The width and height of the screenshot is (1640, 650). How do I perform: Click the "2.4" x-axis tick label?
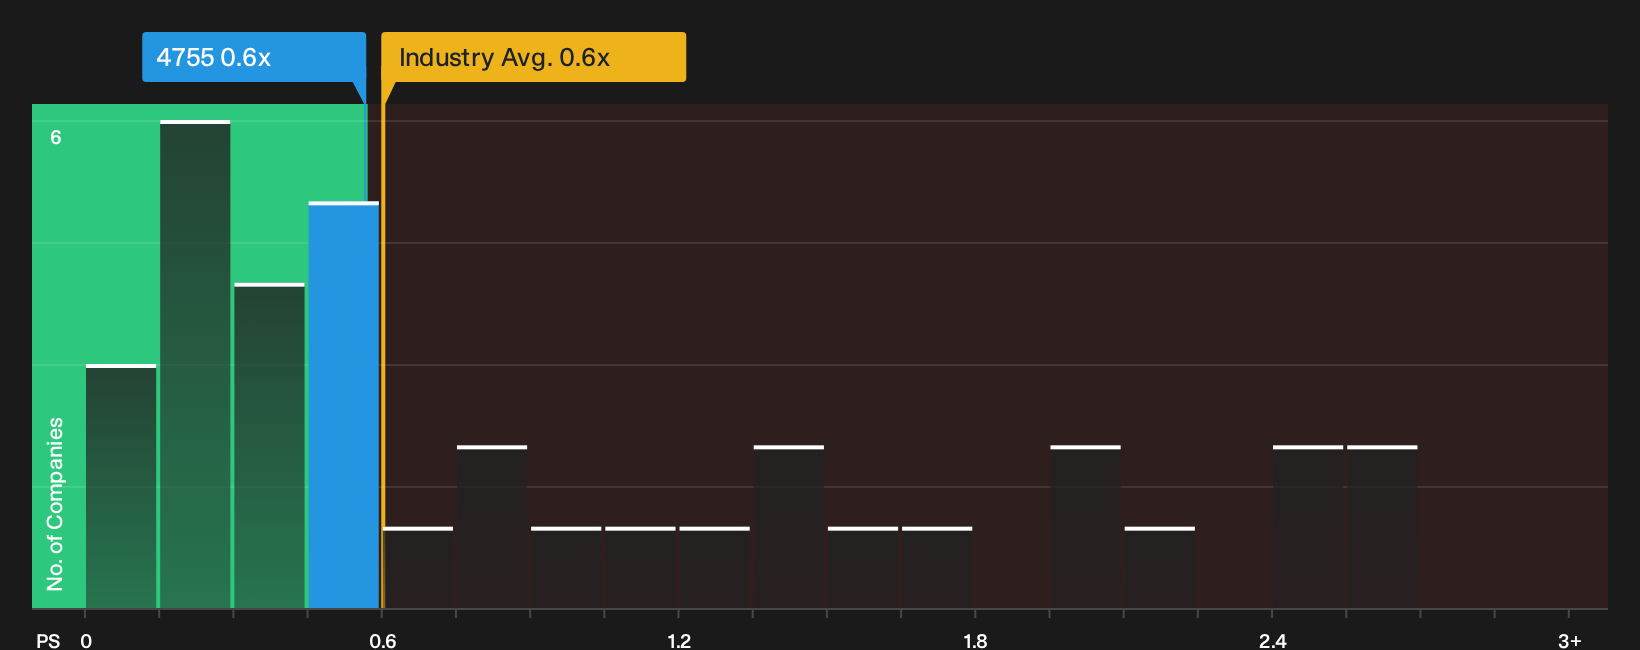(1272, 640)
